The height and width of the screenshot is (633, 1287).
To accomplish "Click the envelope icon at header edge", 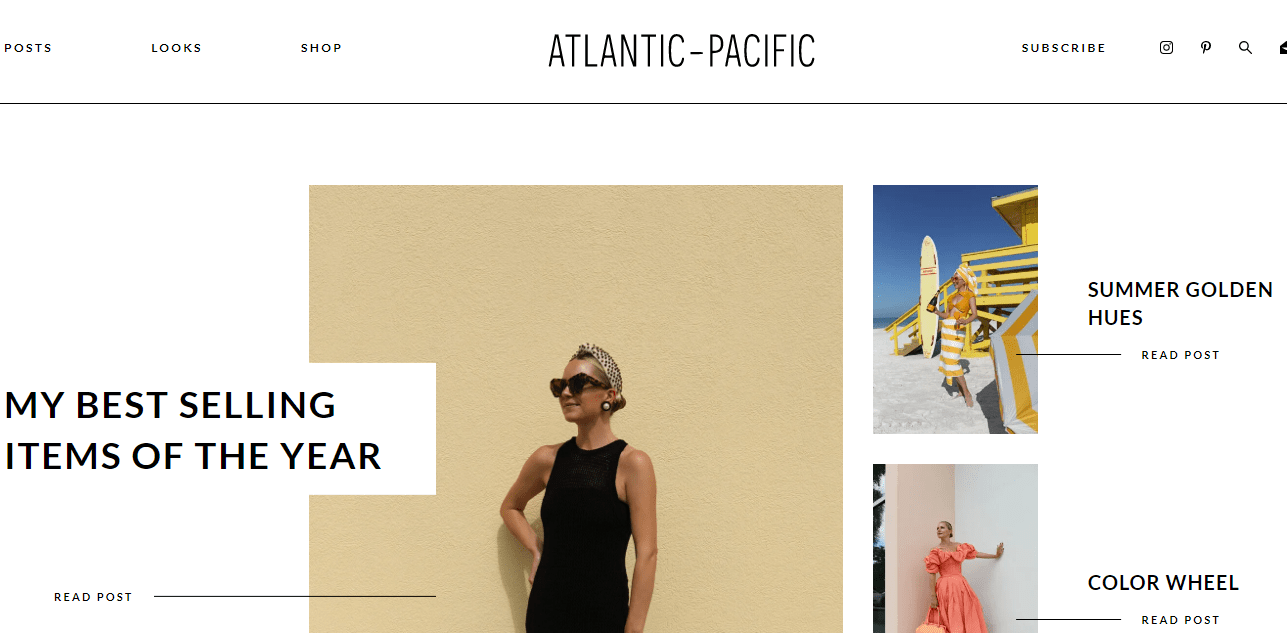I will point(1283,47).
